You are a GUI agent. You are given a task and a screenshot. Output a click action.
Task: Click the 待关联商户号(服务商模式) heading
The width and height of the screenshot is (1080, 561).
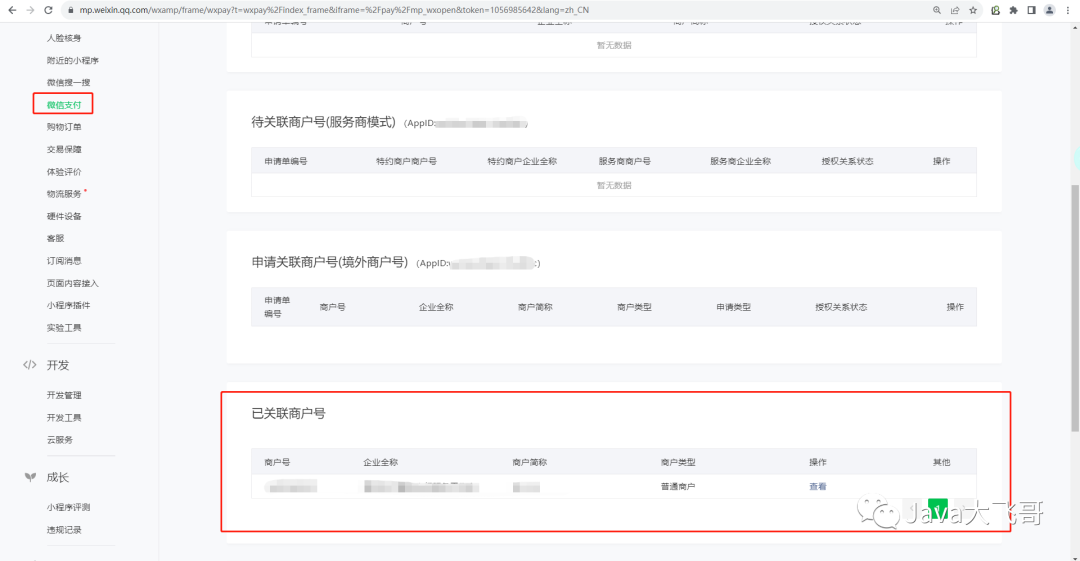pyautogui.click(x=323, y=122)
